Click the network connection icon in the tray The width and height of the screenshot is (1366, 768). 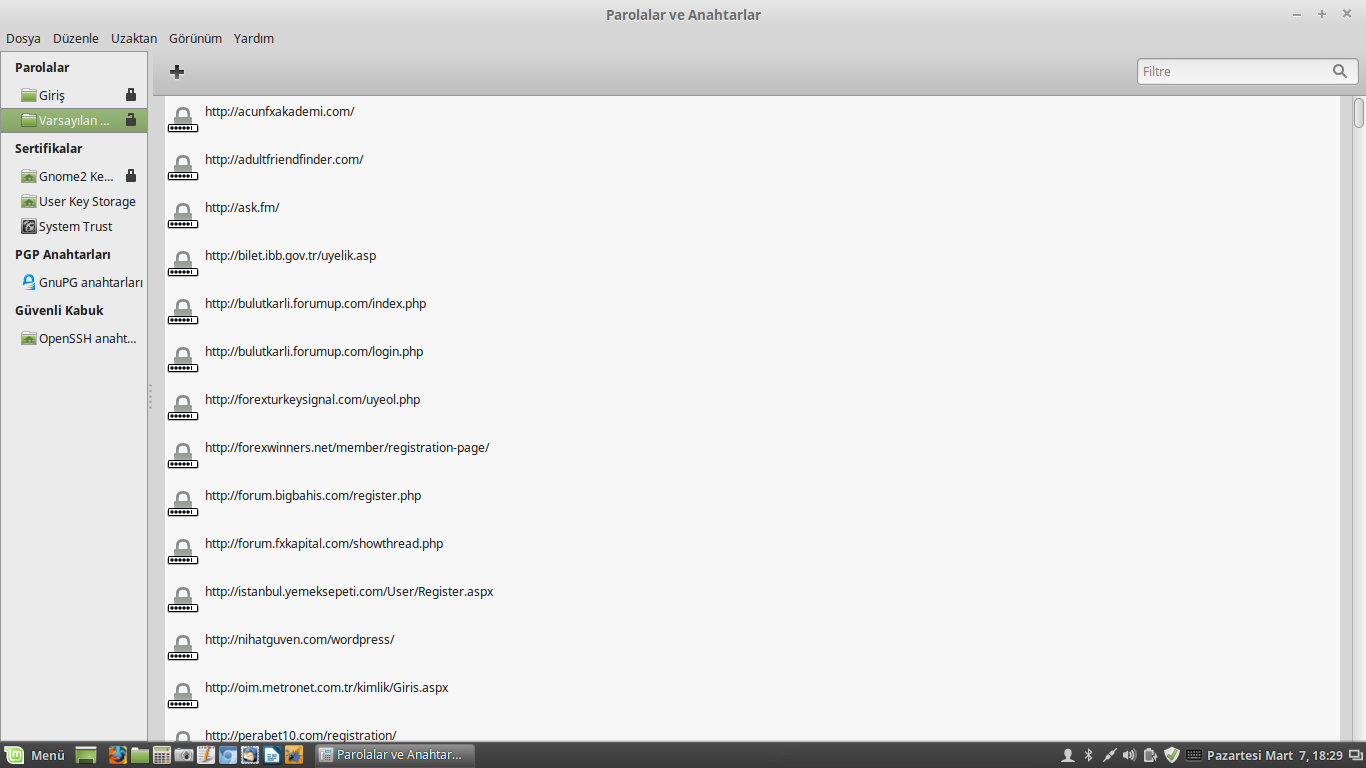(x=1109, y=755)
